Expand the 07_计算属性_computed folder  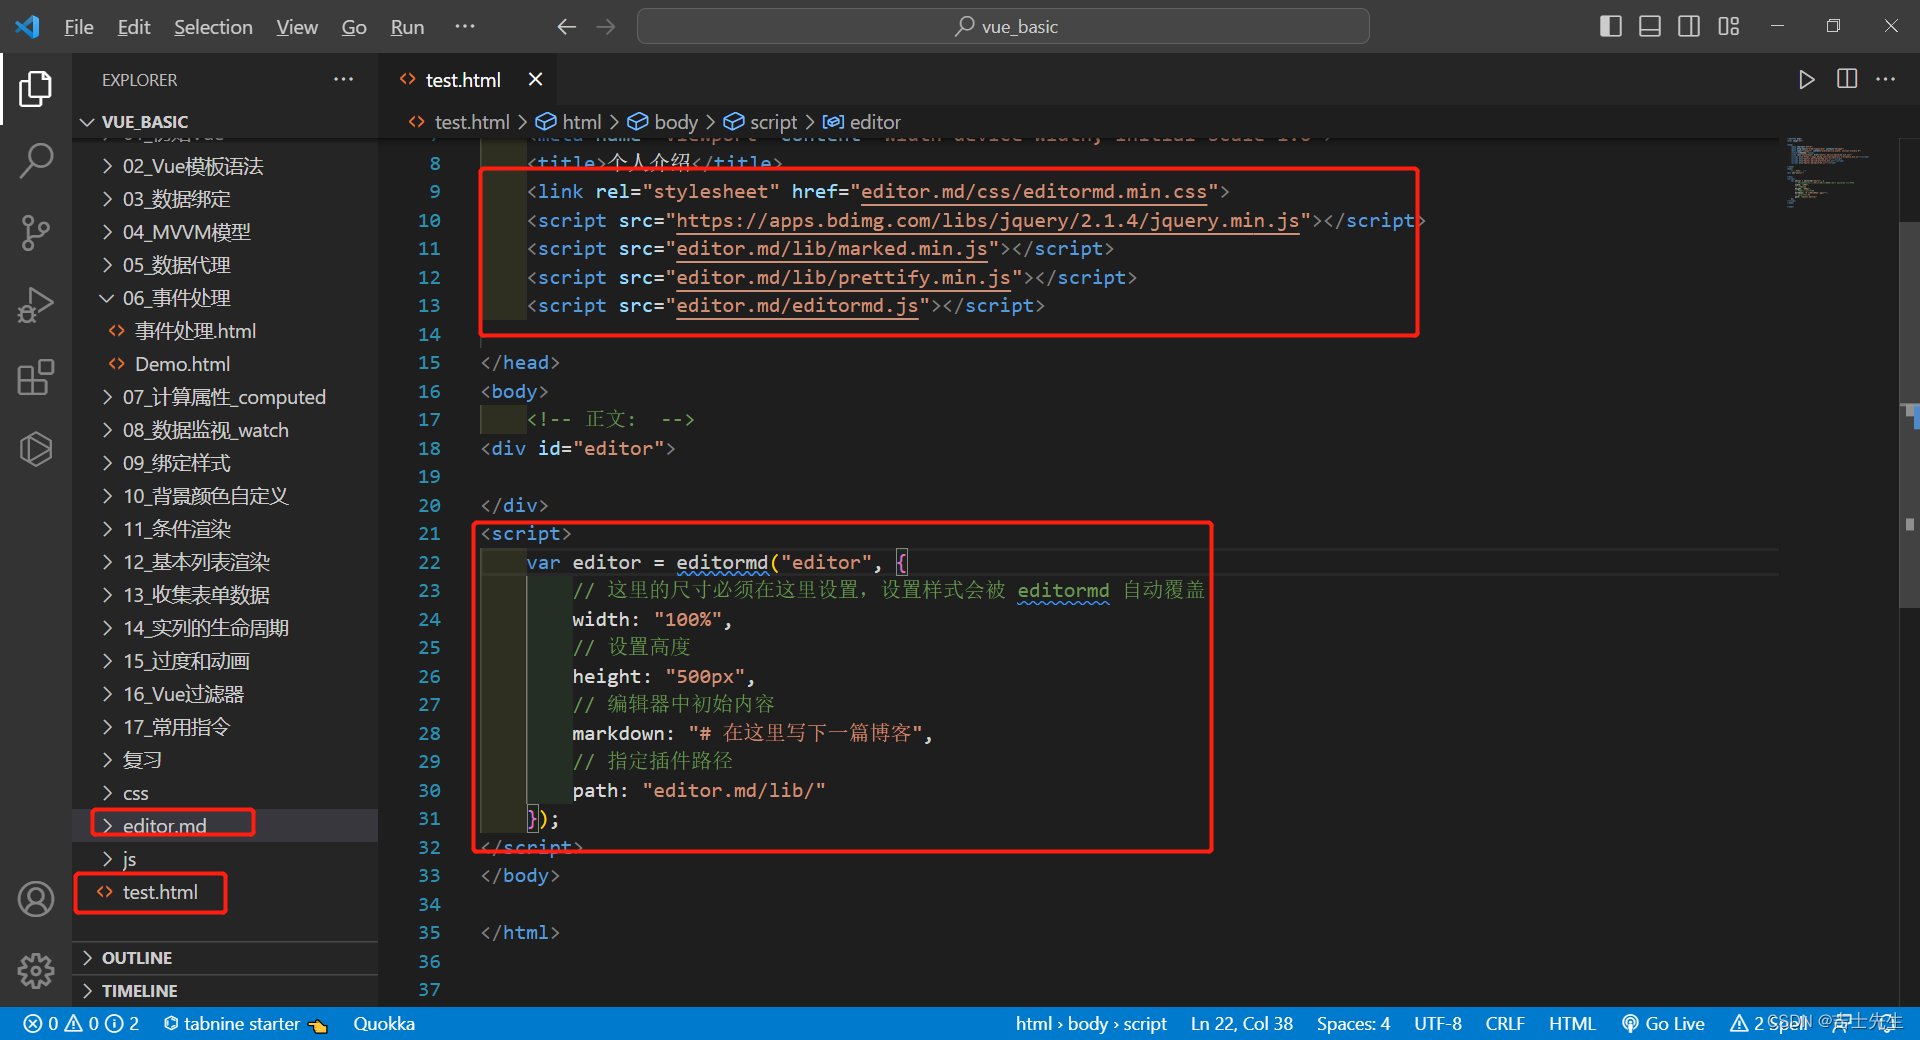[x=225, y=397]
